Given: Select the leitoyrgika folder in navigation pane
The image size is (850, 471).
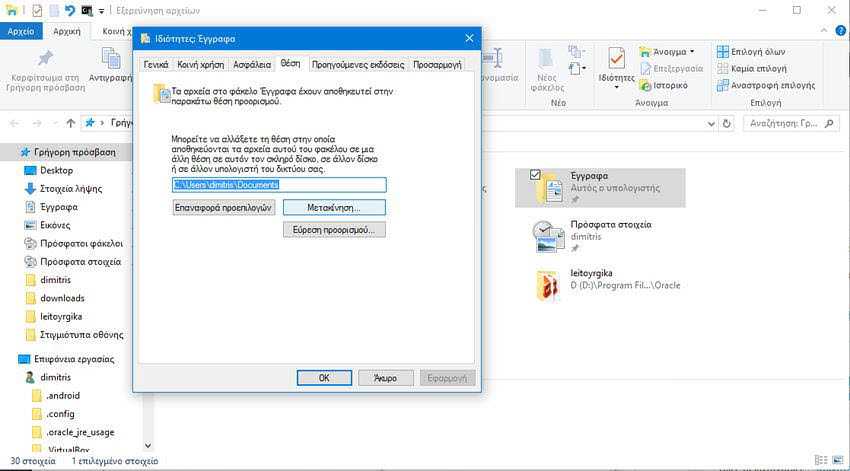Looking at the screenshot, I should click(59, 316).
